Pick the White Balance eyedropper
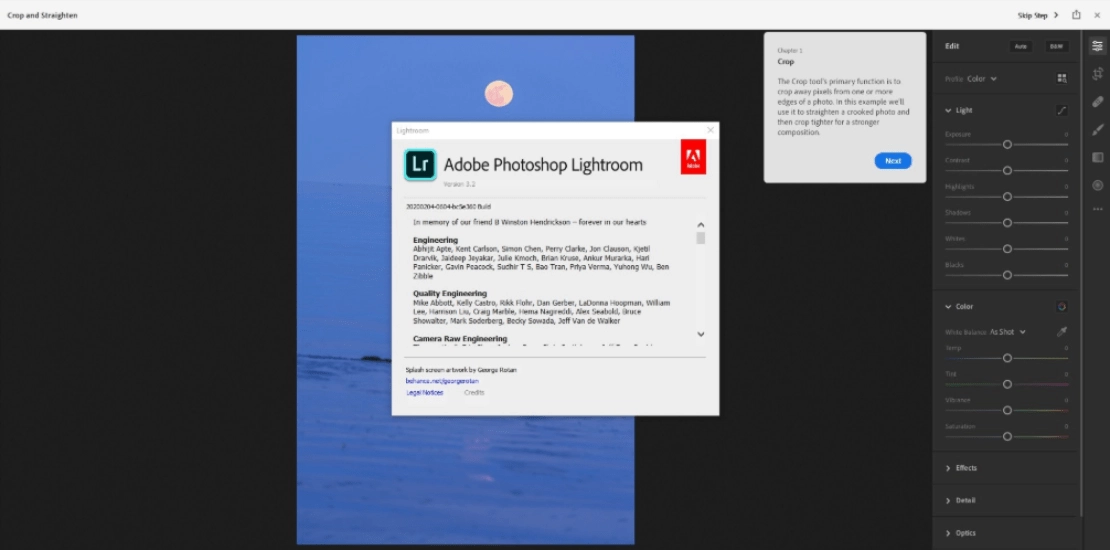The image size is (1110, 550). 1061,331
